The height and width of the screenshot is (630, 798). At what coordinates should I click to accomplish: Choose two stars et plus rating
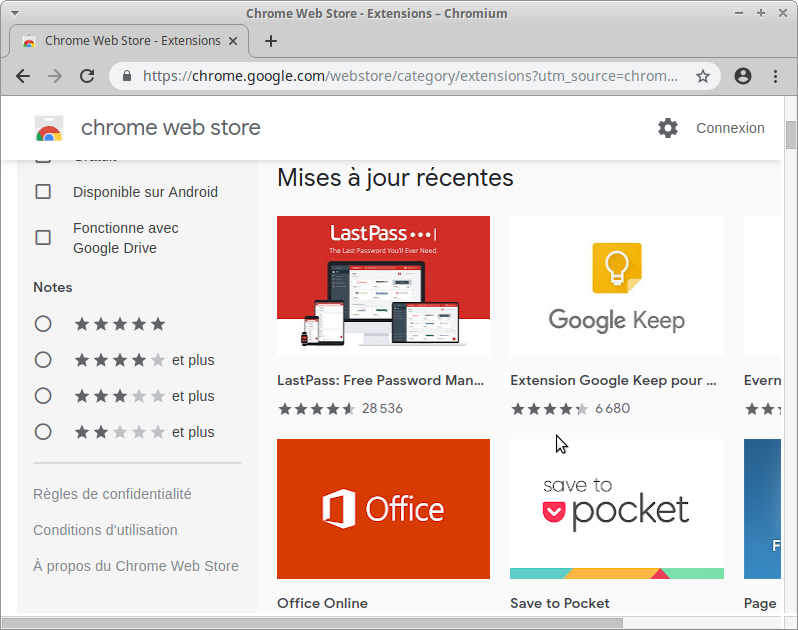[43, 432]
